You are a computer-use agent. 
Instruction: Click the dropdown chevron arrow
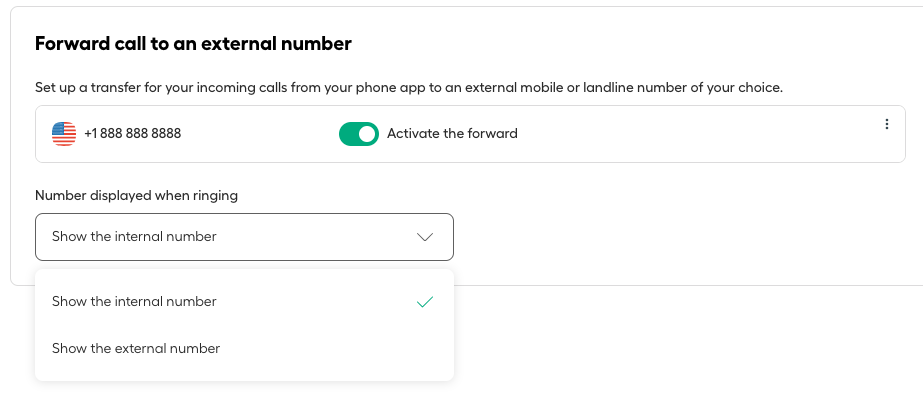click(424, 237)
